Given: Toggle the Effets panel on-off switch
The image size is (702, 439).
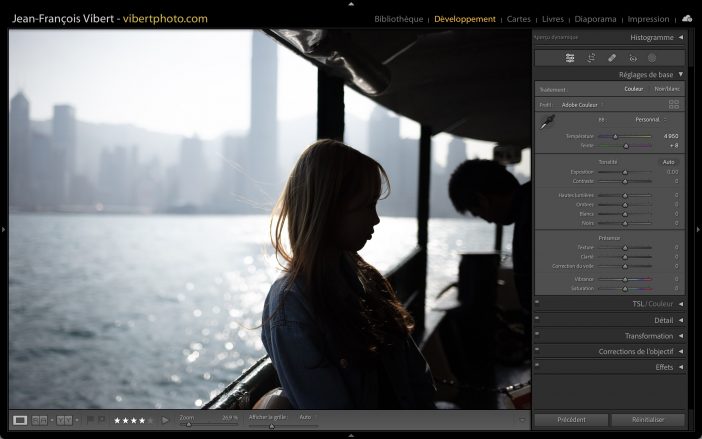Looking at the screenshot, I should tap(538, 367).
